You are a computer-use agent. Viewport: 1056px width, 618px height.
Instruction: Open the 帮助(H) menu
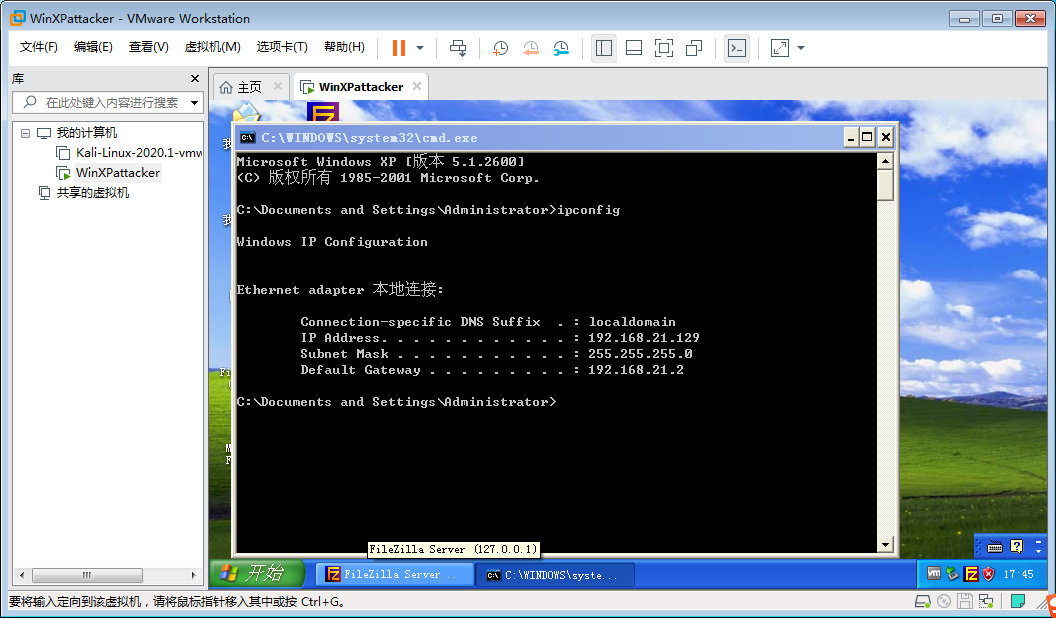tap(344, 47)
